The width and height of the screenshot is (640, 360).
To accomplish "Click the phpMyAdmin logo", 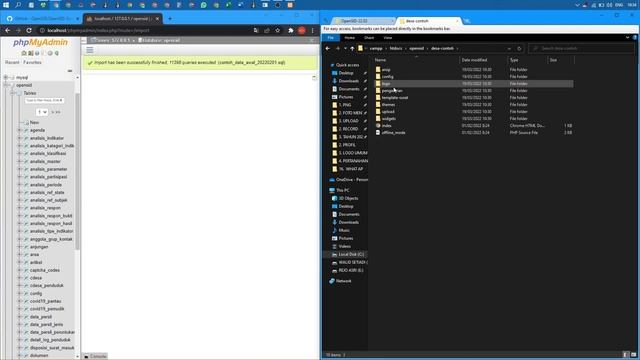I will click(40, 42).
